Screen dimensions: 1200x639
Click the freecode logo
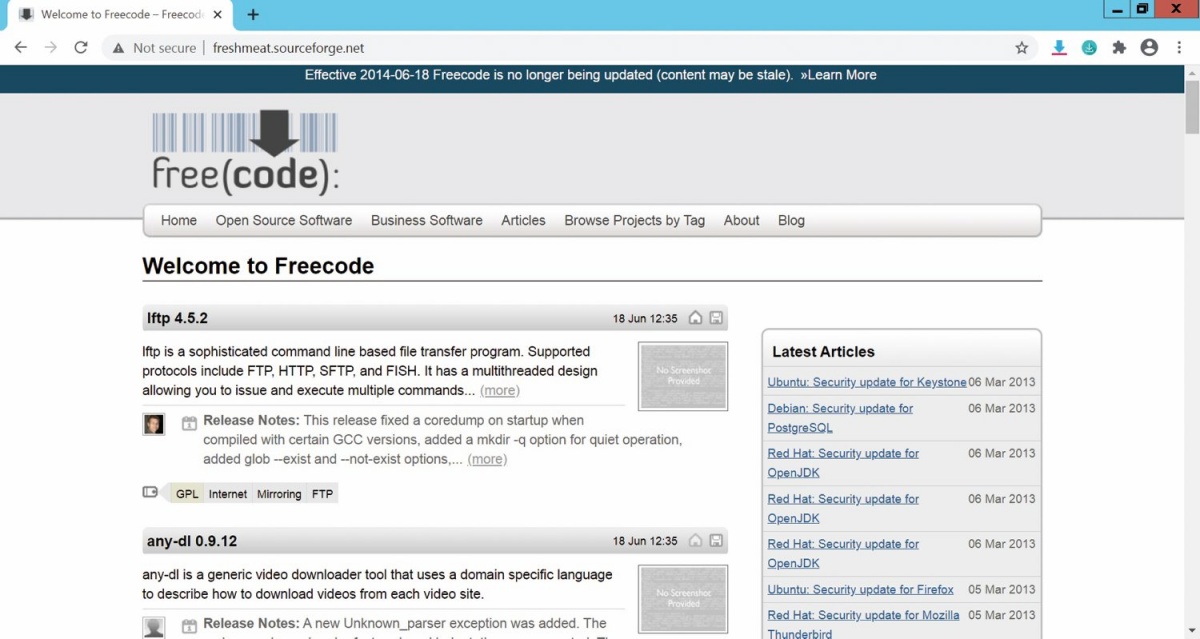246,153
